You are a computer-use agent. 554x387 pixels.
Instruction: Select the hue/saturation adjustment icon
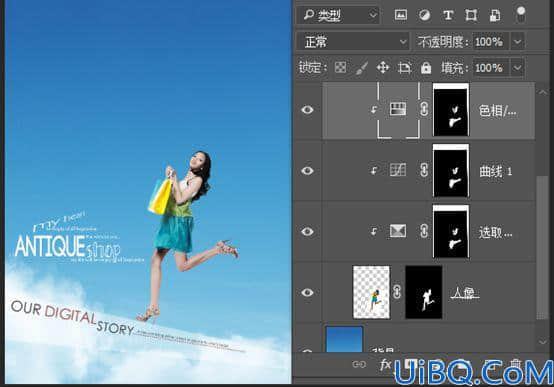point(398,109)
